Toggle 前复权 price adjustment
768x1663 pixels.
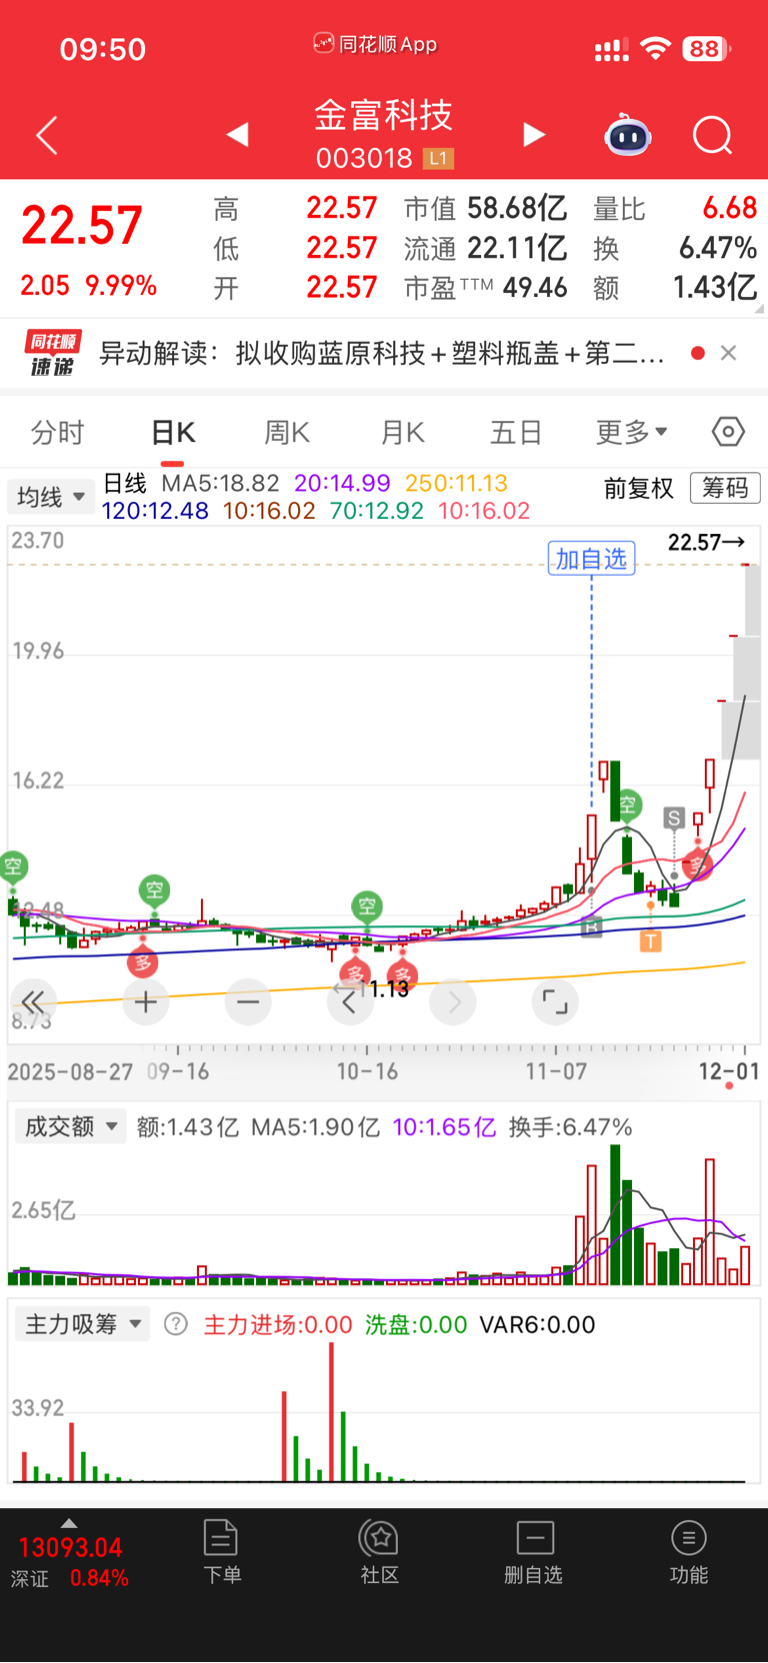639,488
